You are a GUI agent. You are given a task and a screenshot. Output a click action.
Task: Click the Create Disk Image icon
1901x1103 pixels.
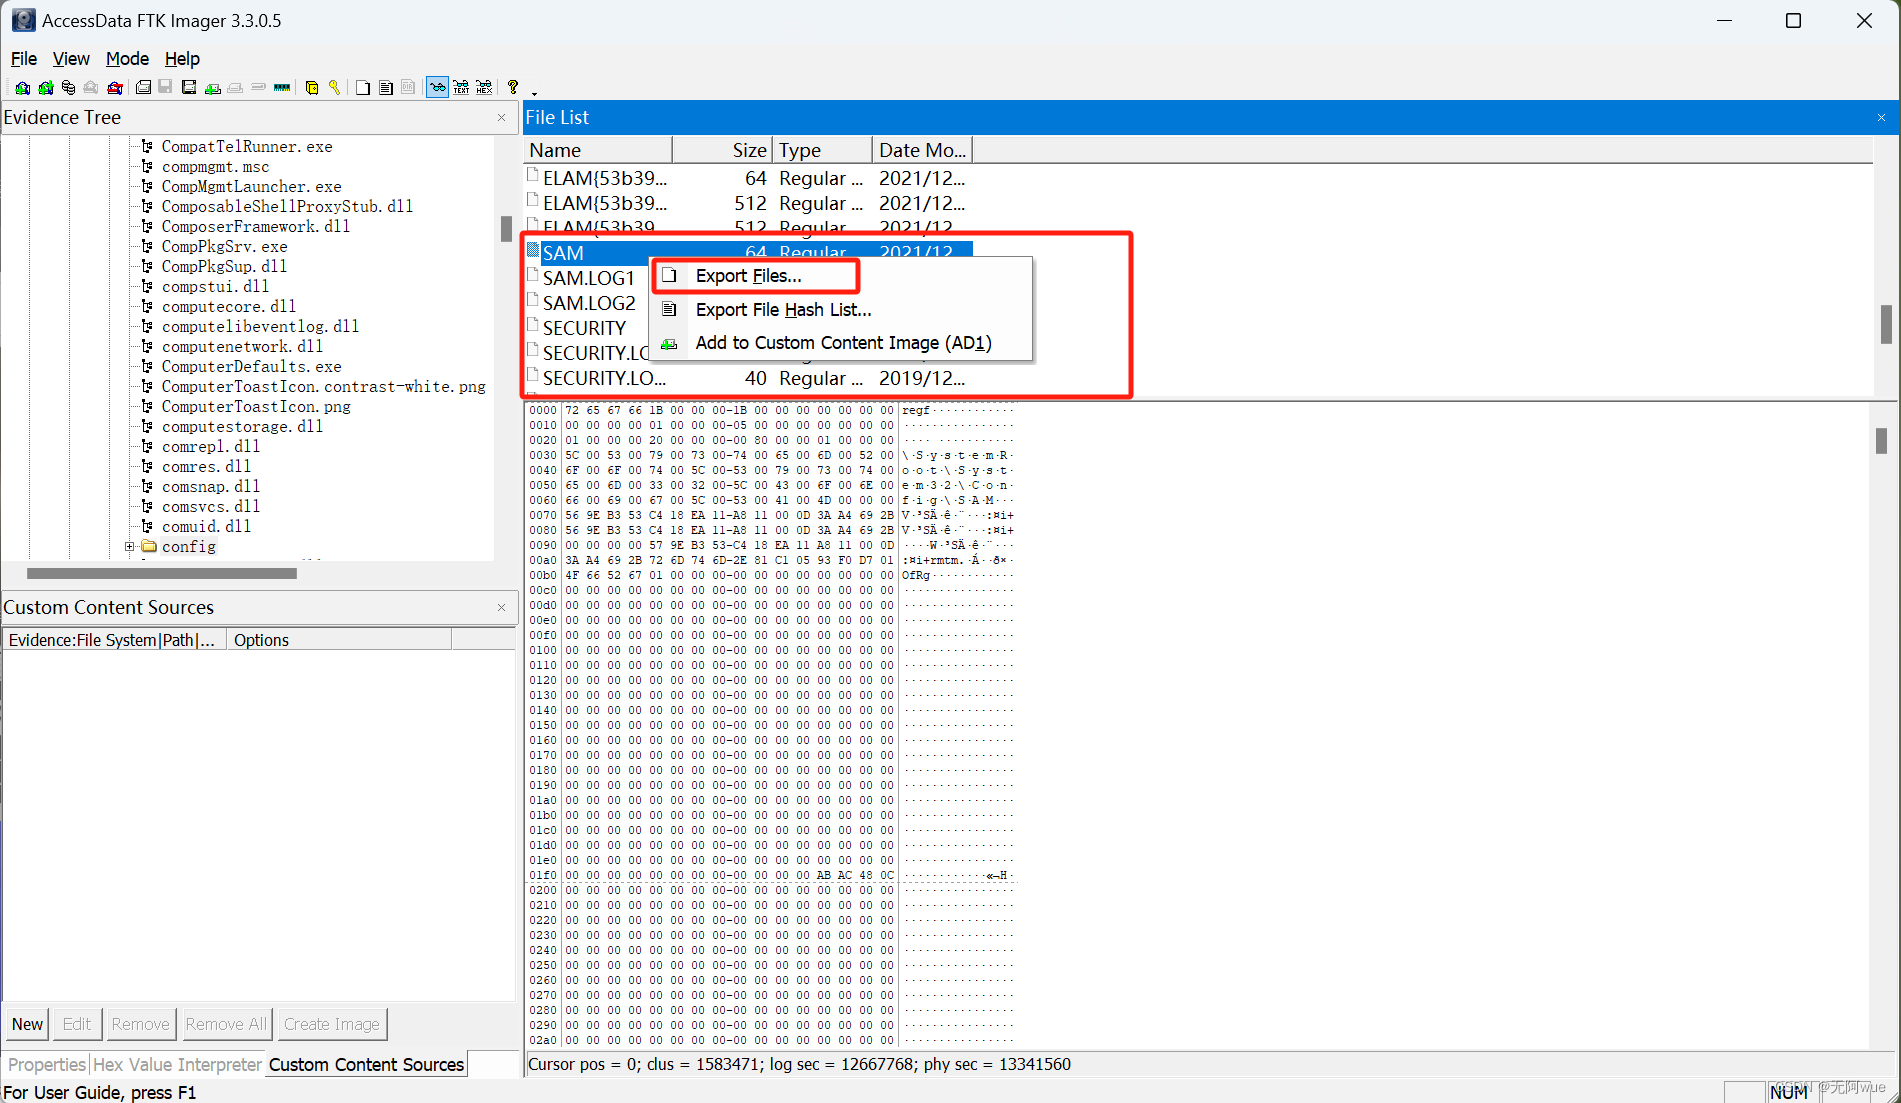(x=144, y=88)
